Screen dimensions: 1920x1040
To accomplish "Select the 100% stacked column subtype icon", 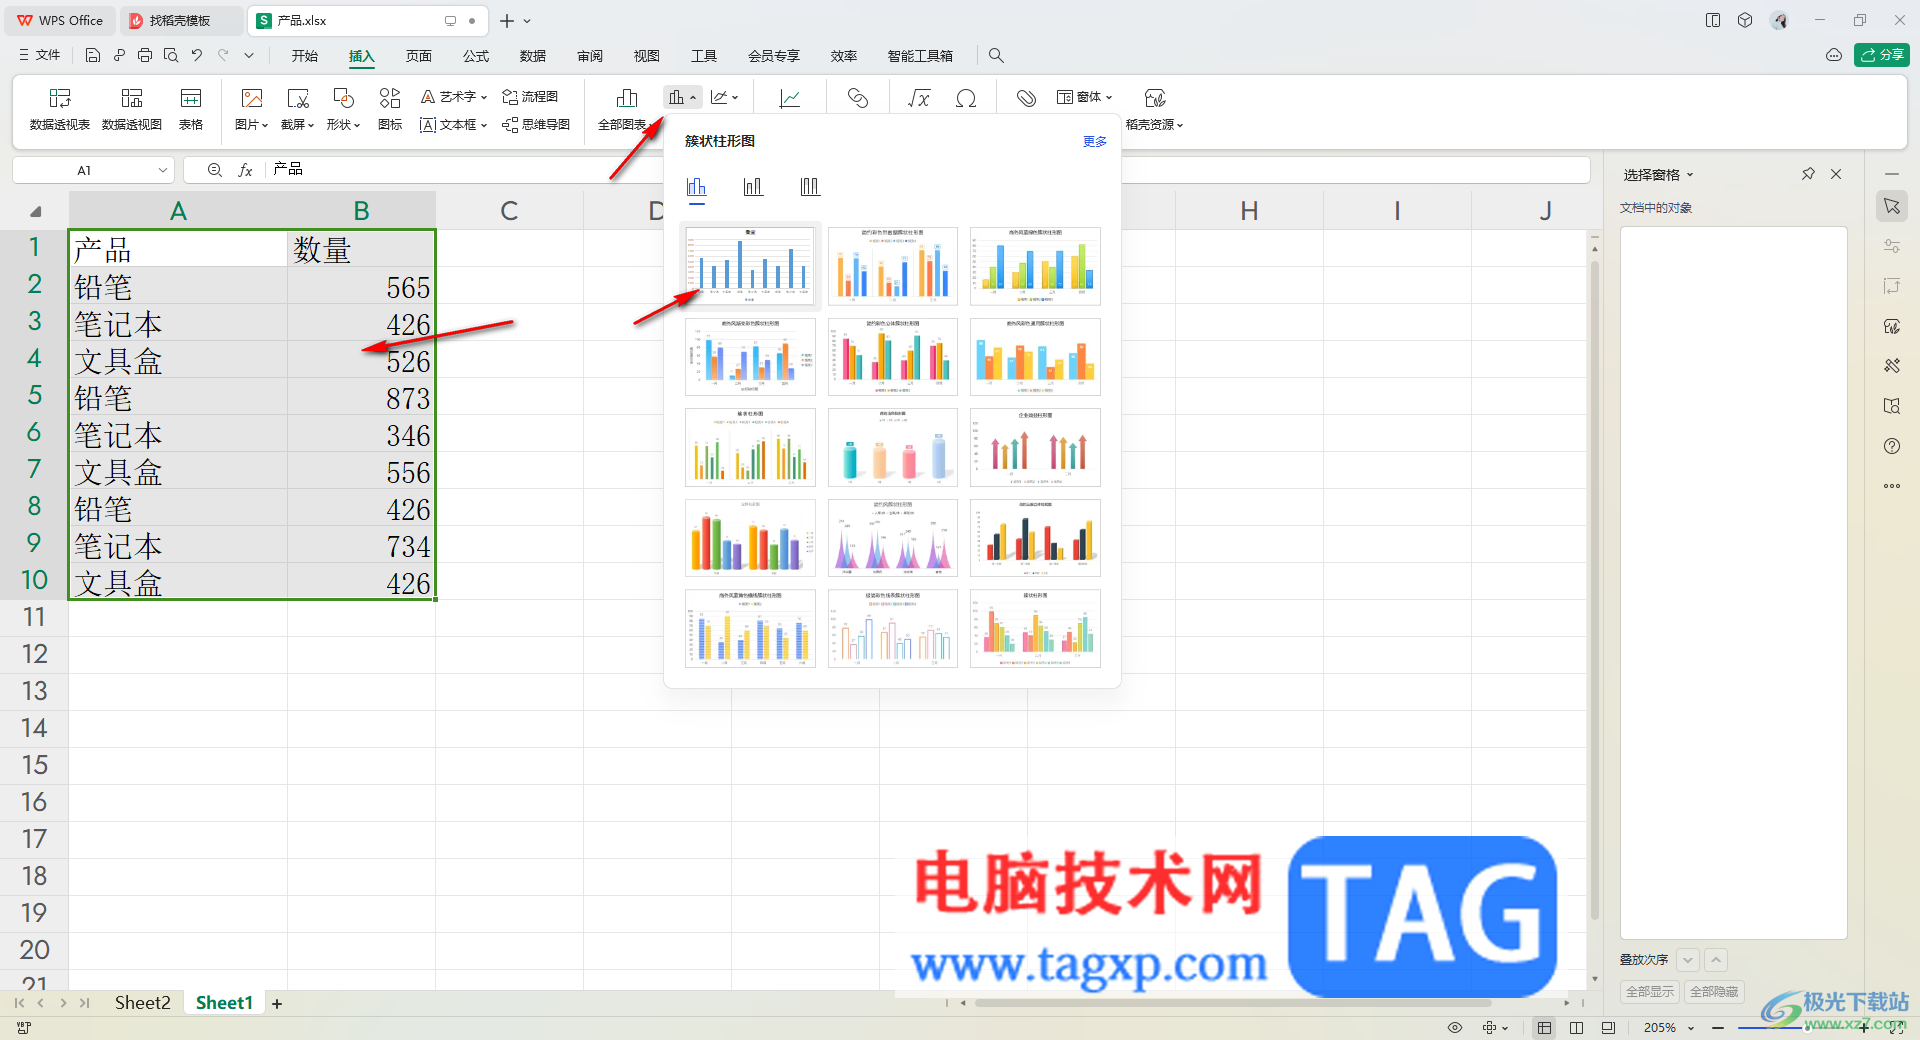I will coord(810,187).
